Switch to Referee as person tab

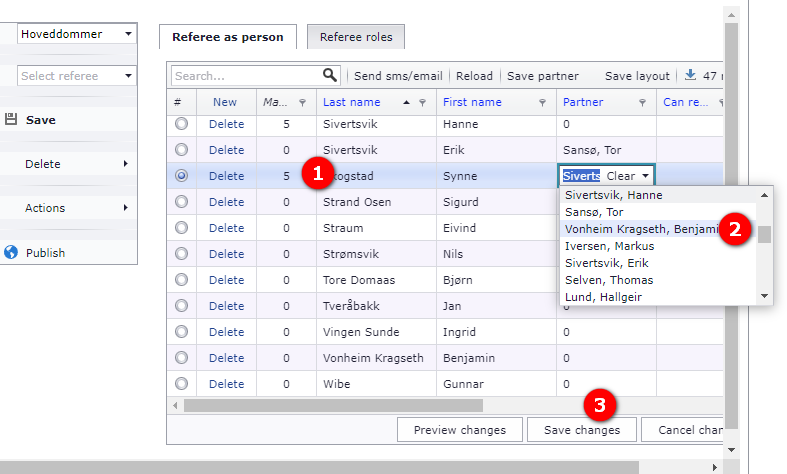point(228,37)
